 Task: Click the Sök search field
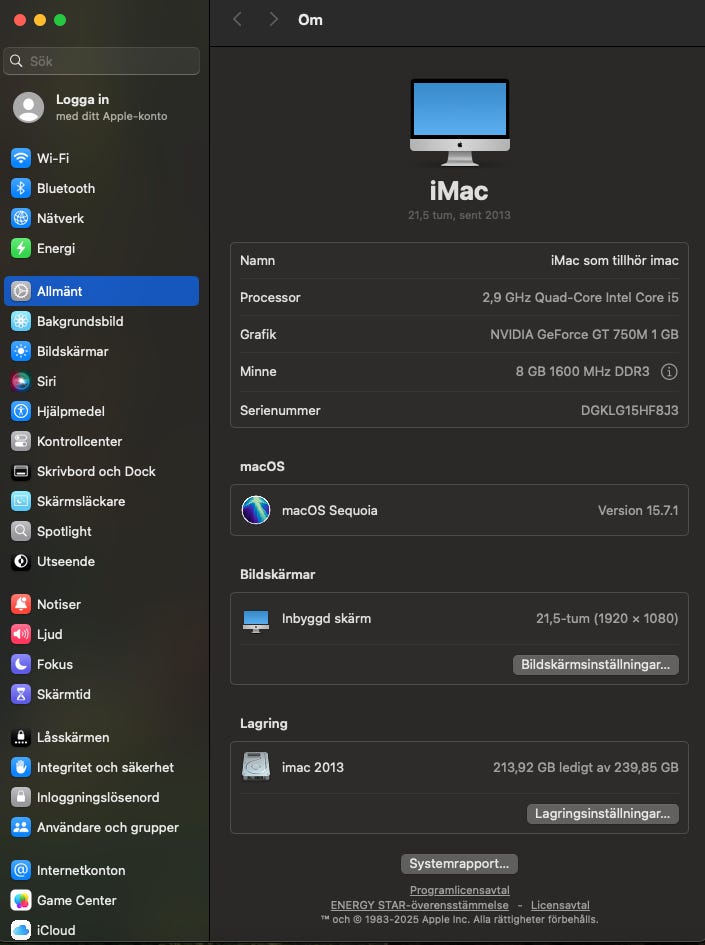click(102, 61)
